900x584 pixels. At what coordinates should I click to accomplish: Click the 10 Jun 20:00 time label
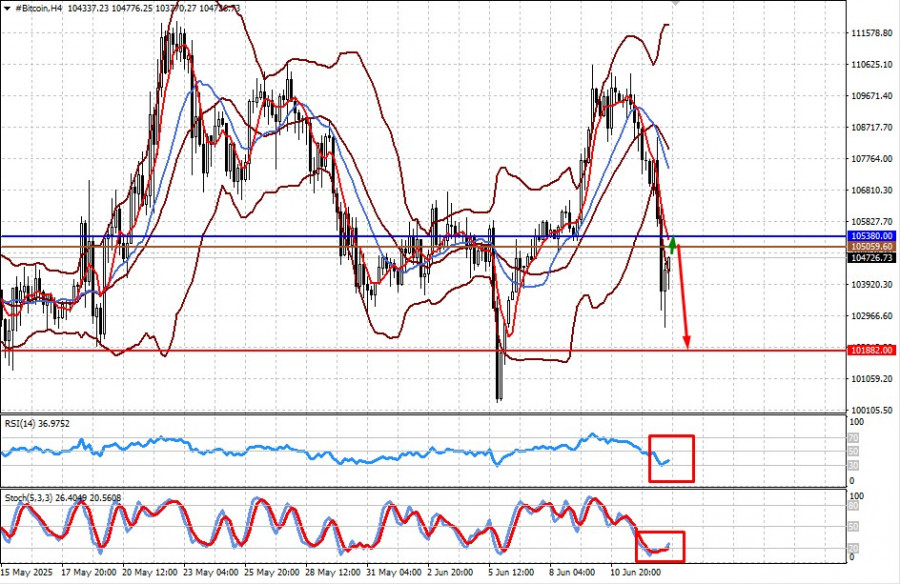point(635,573)
